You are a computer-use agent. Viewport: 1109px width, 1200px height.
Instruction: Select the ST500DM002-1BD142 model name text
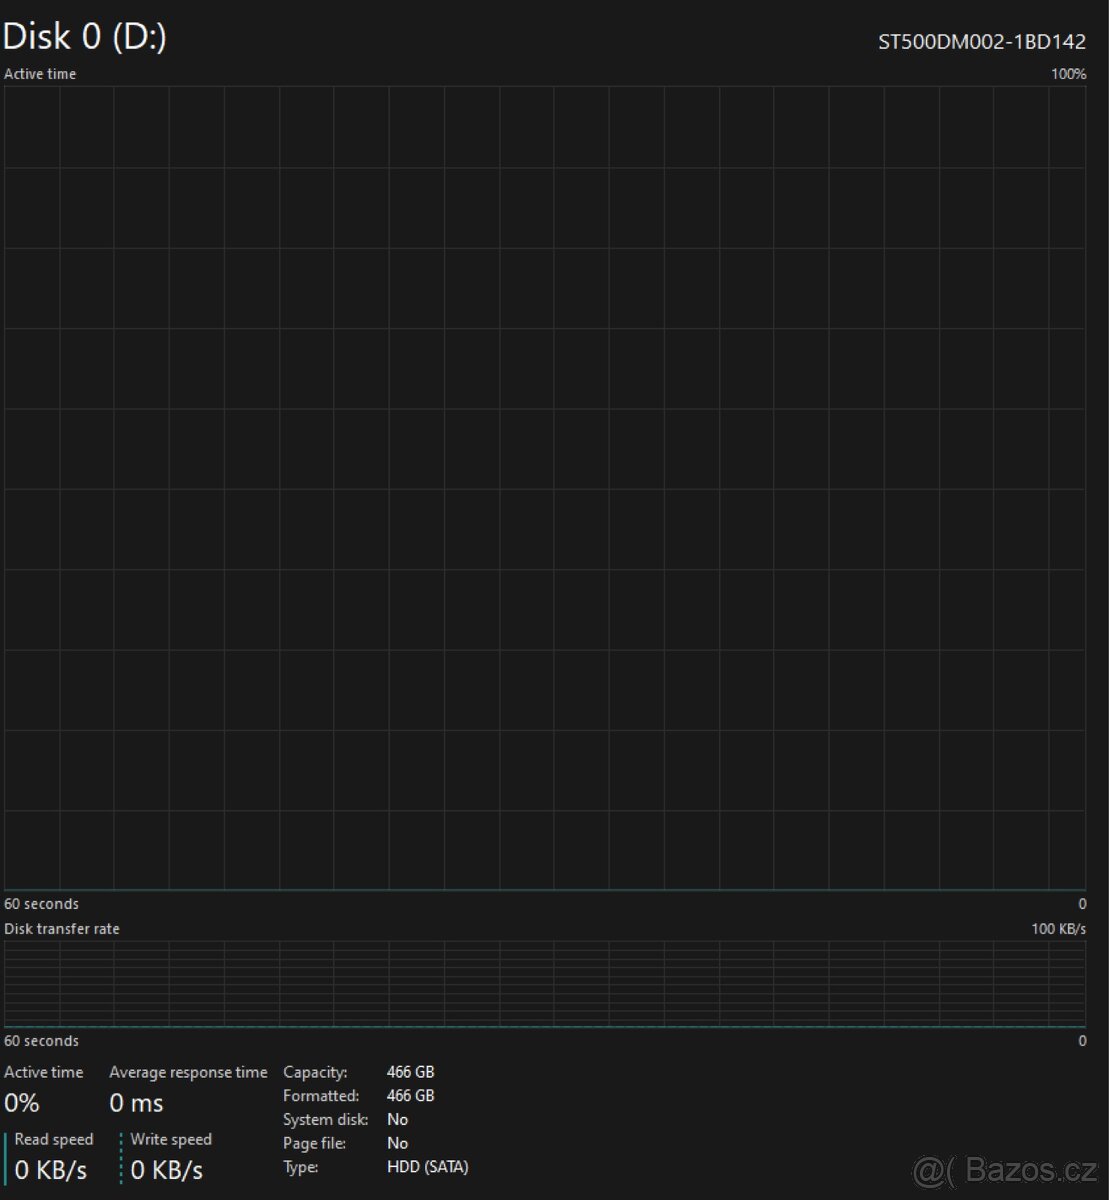click(x=981, y=42)
